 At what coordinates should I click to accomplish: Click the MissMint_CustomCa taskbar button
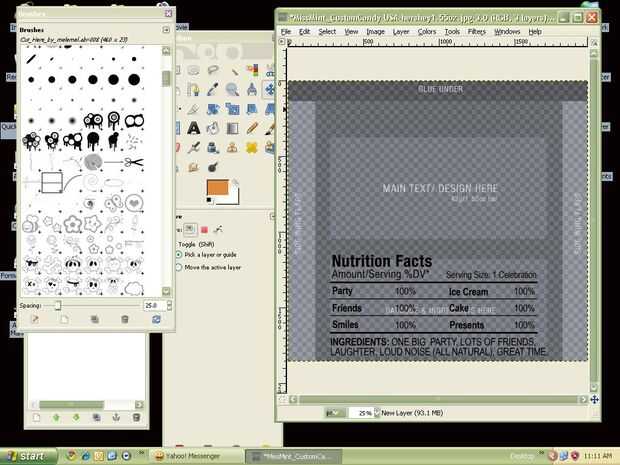tap(293, 456)
